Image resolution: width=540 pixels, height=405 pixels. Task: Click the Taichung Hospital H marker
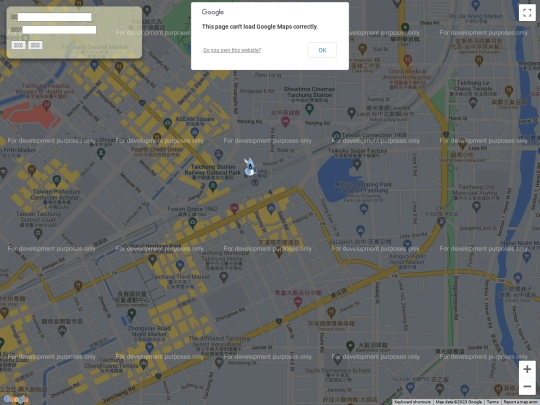(46, 105)
